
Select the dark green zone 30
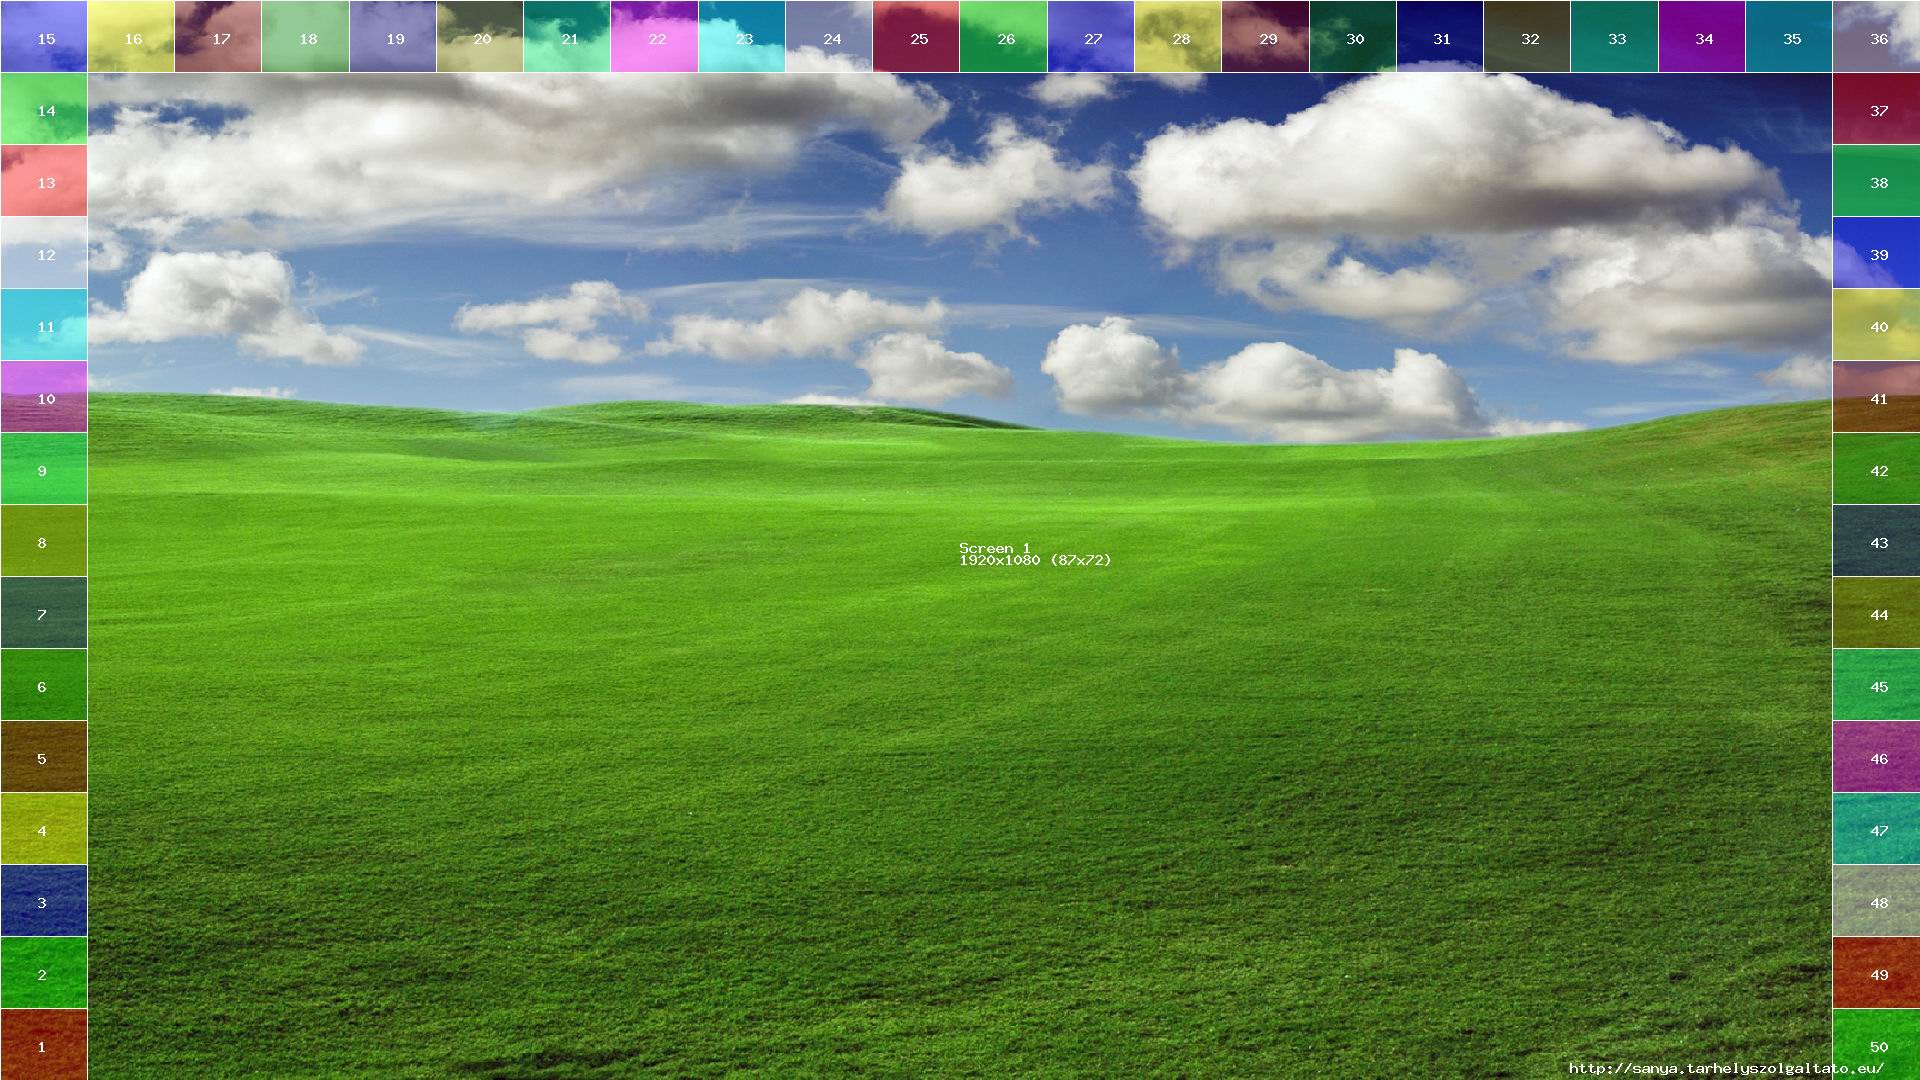point(1353,36)
